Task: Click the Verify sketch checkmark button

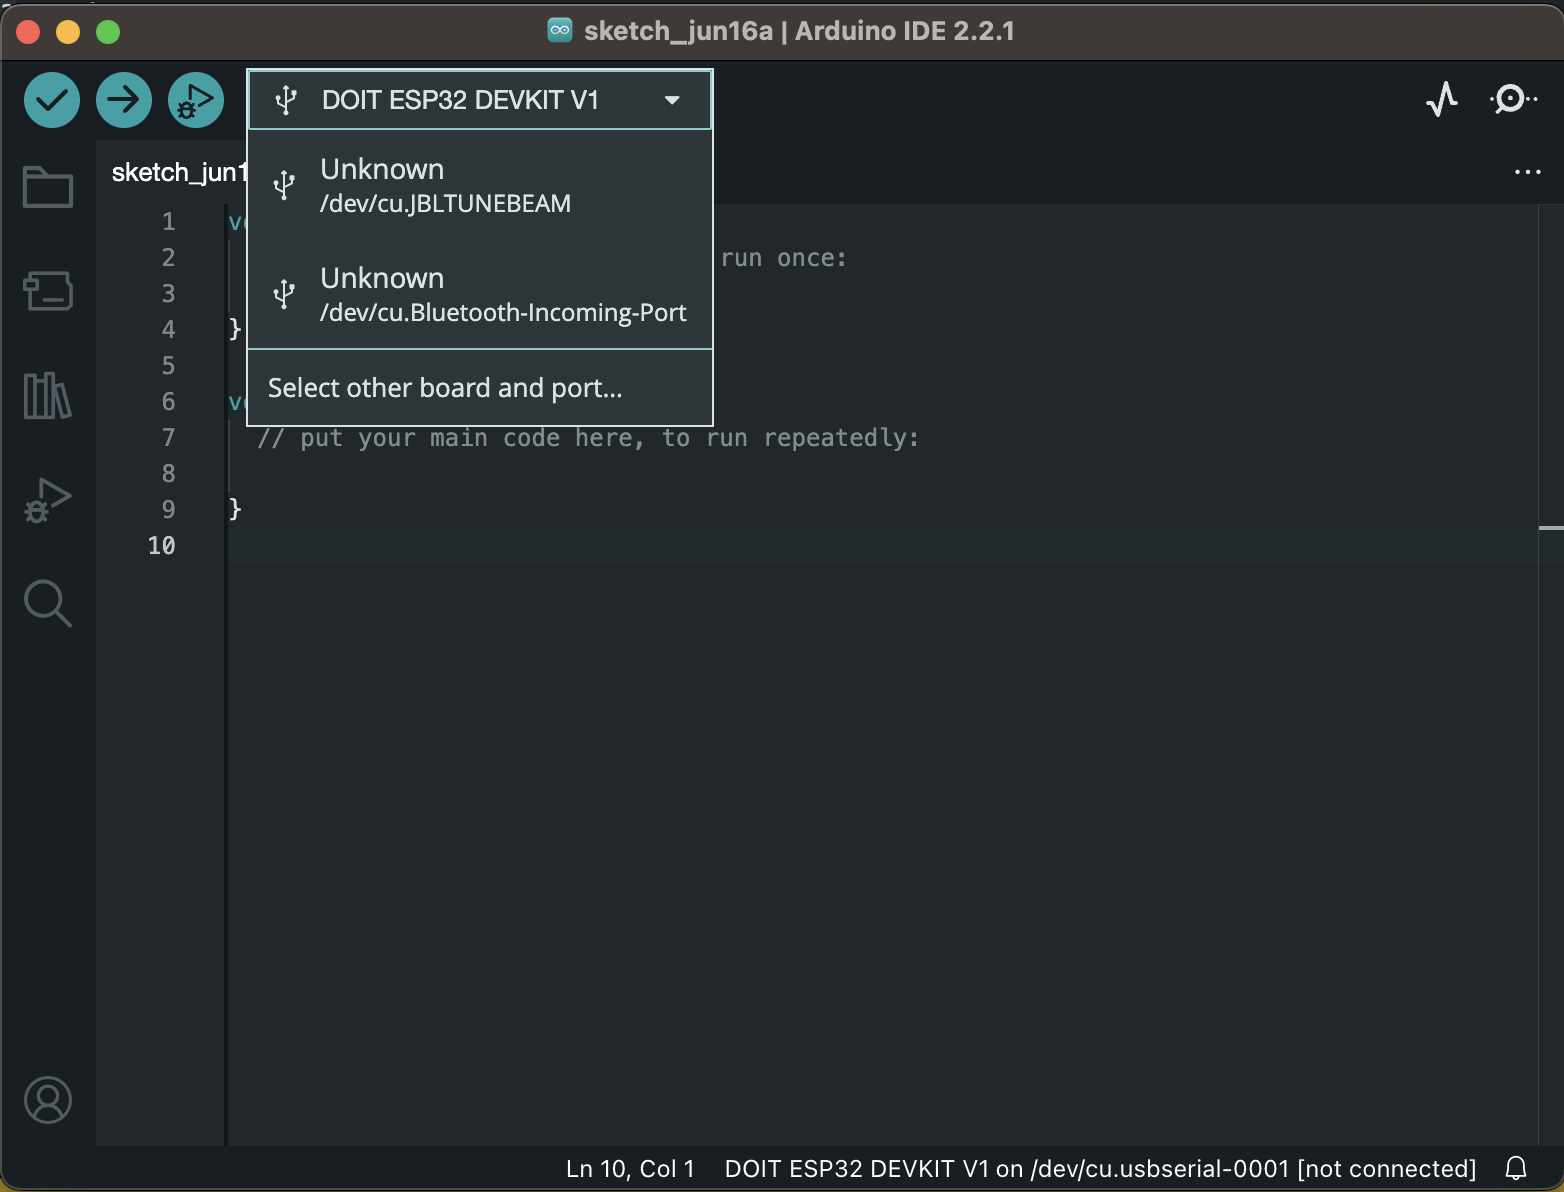Action: (52, 100)
